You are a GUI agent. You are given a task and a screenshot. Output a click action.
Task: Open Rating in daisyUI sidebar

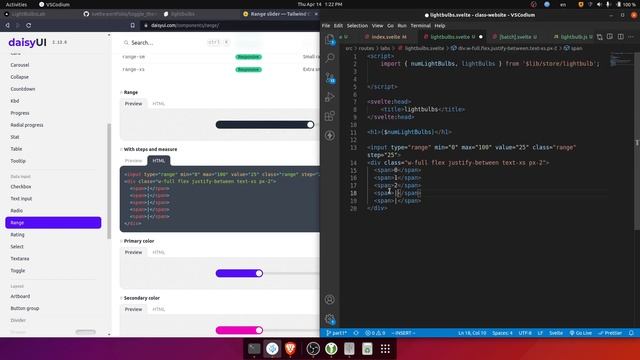[18, 235]
